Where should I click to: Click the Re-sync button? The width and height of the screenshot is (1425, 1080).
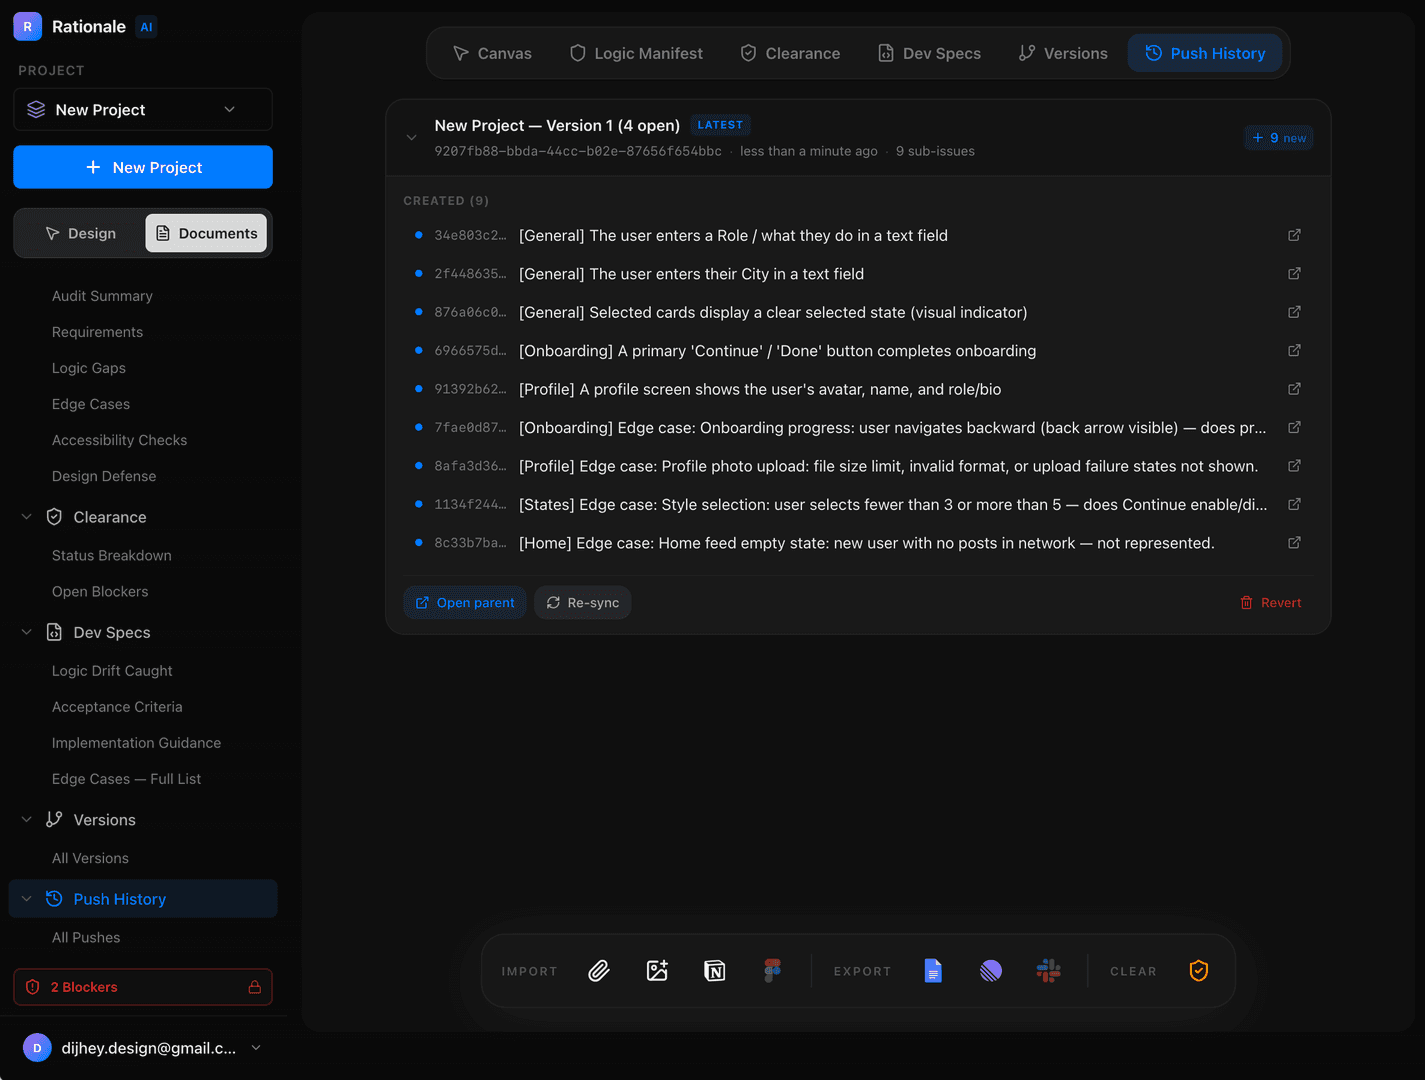(583, 602)
